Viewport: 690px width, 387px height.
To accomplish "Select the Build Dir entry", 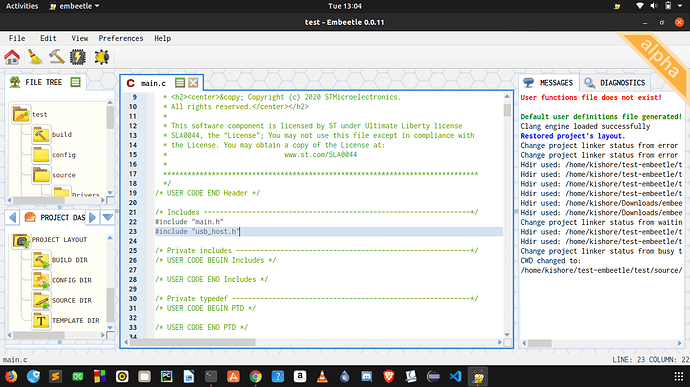I will click(x=70, y=260).
